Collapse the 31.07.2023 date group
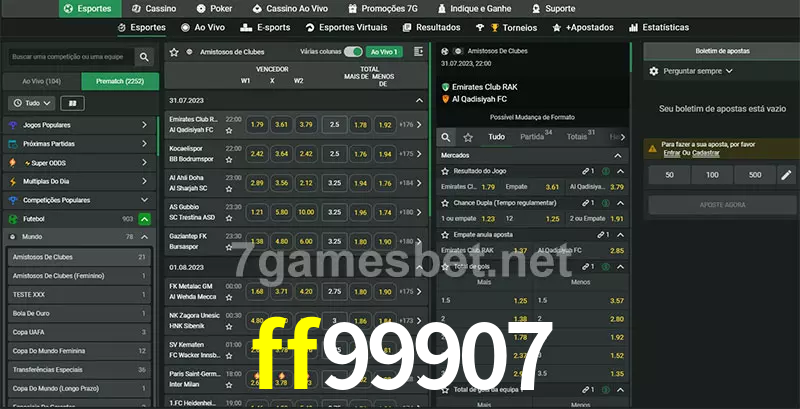 point(419,100)
